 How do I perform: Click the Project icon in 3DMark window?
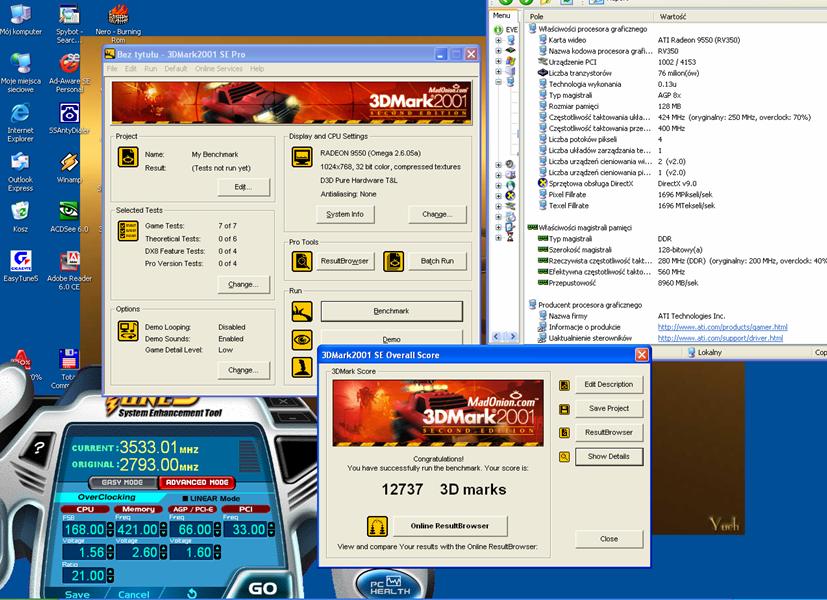point(128,157)
